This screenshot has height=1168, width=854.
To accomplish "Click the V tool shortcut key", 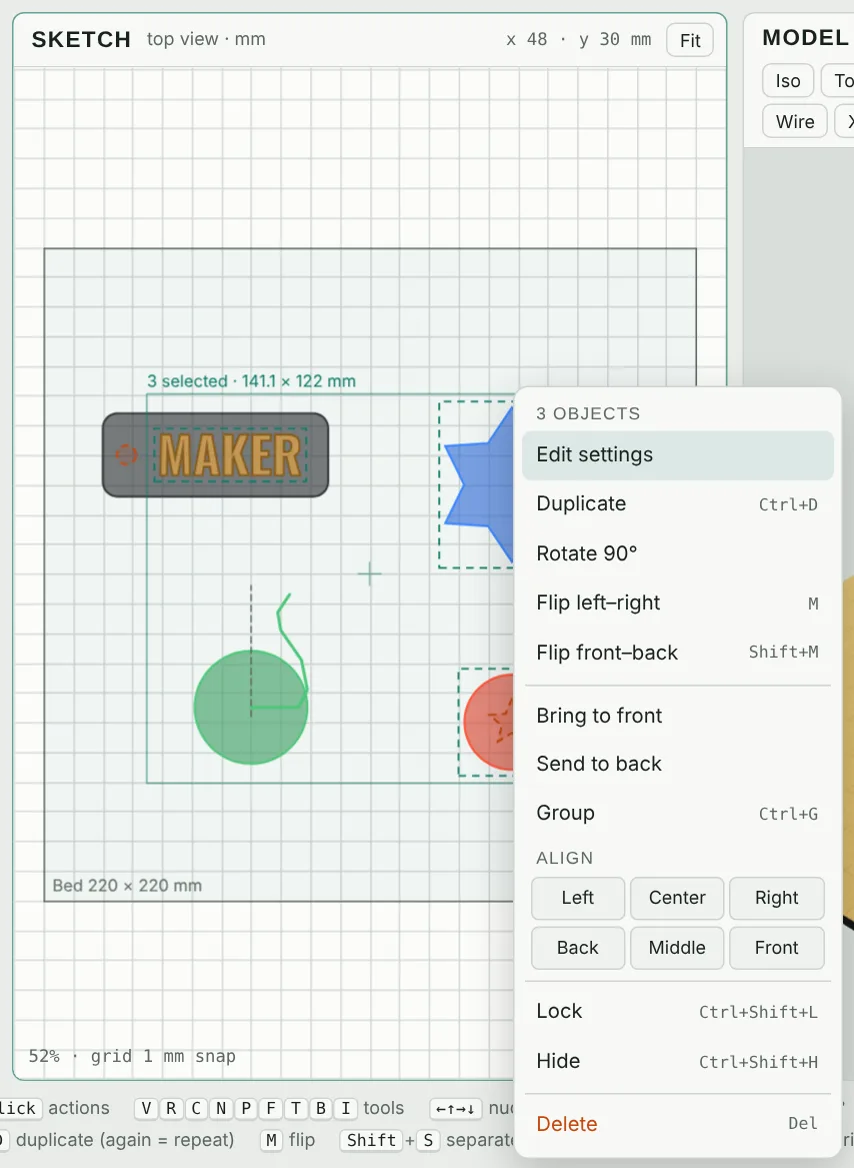I will coord(146,1108).
